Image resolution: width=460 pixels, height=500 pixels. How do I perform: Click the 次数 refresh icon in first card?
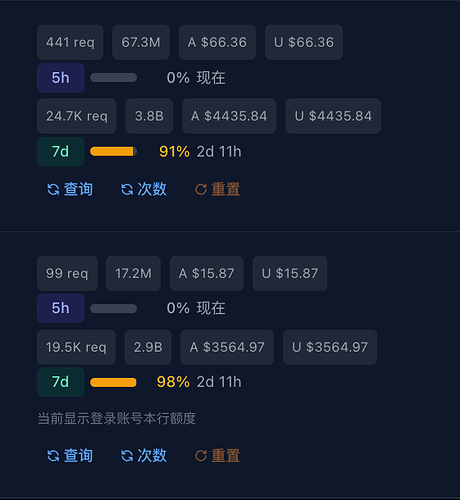(127, 189)
